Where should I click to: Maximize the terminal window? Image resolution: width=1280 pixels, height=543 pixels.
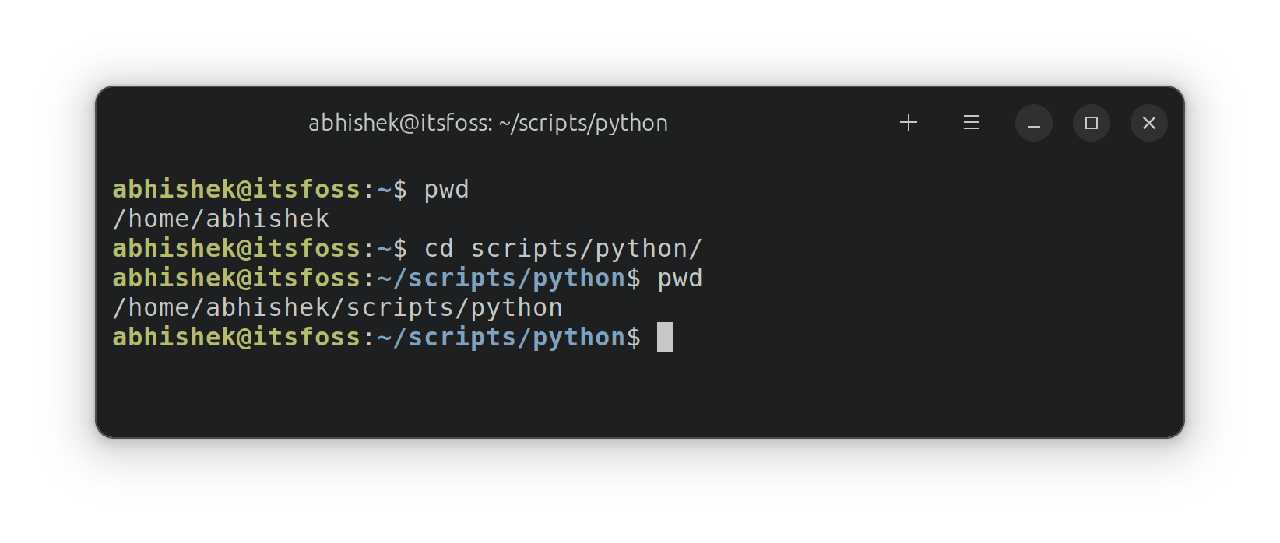(x=1091, y=123)
